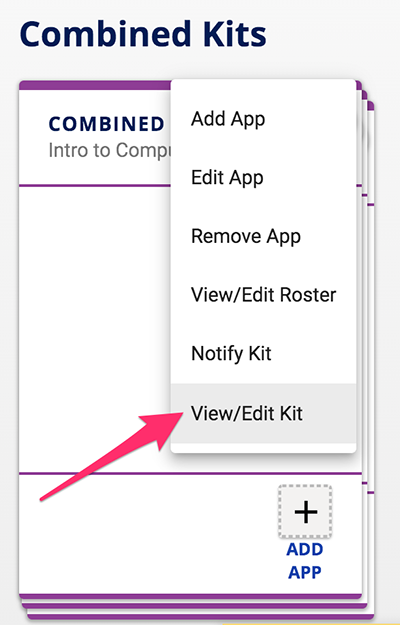Viewport: 400px width, 625px height.
Task: Click the purple top bar of front card
Action: pyautogui.click(x=95, y=85)
